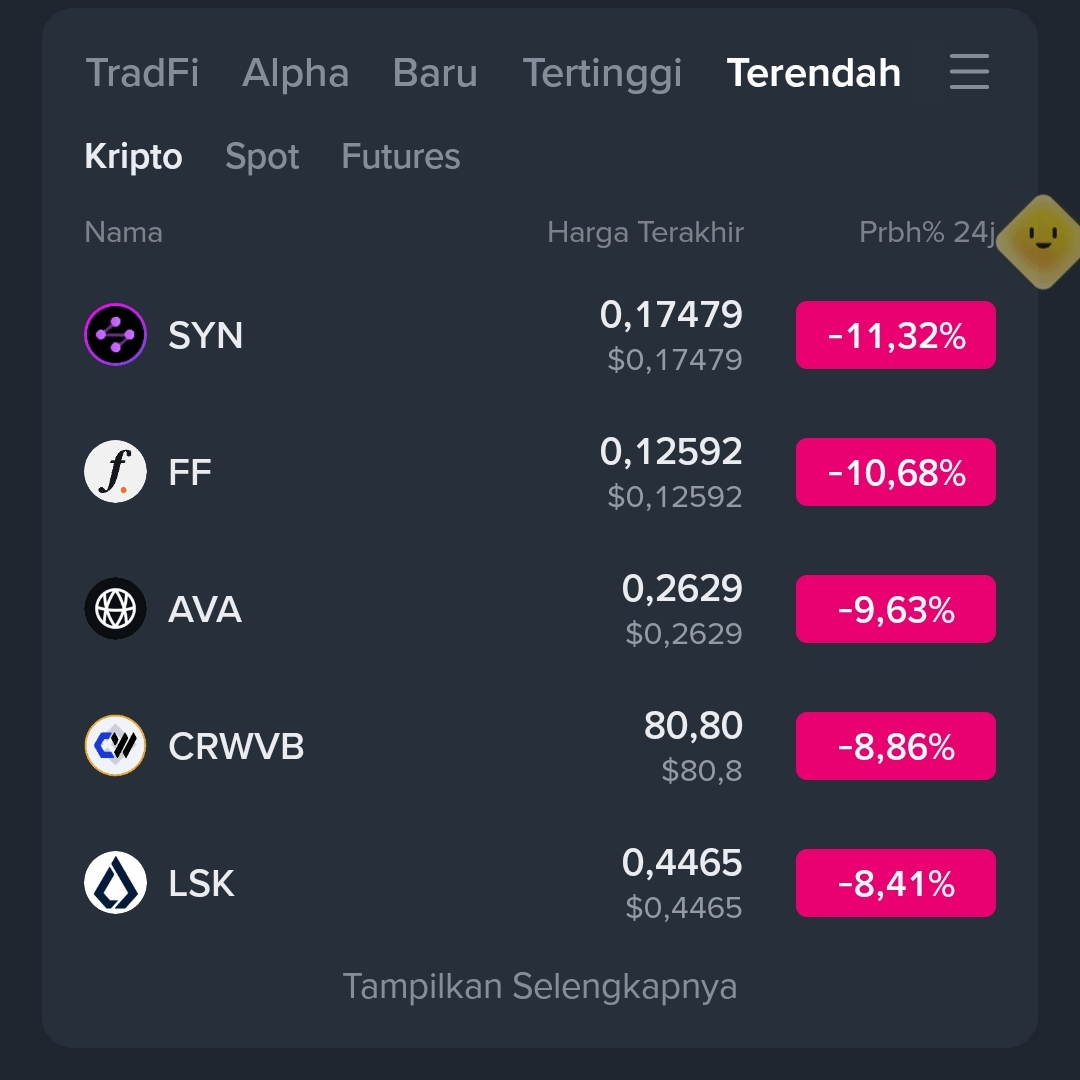Click Tampilkan Selengkapnya link
Viewport: 1080px width, 1080px height.
tap(539, 986)
